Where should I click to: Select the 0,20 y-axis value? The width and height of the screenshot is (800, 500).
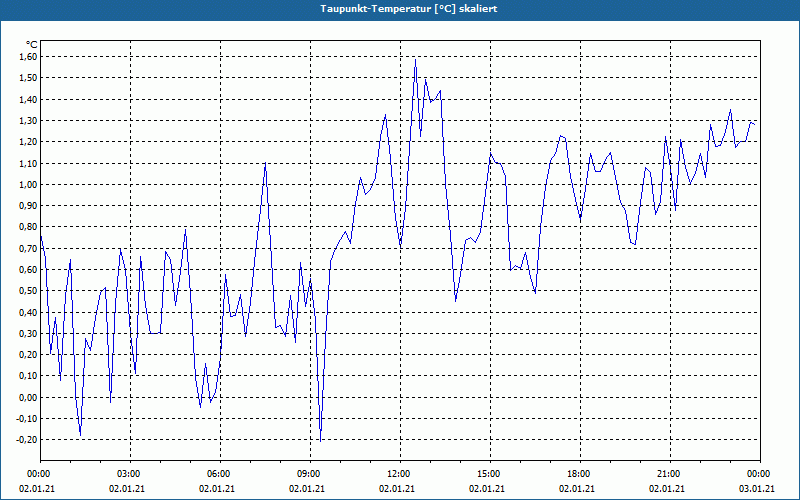point(28,355)
